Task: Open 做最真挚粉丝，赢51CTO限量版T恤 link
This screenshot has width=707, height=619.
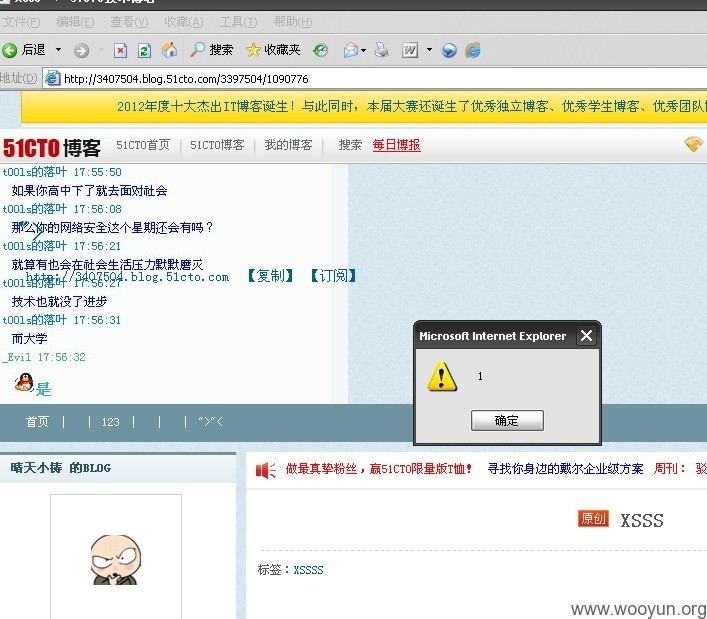Action: click(378, 469)
